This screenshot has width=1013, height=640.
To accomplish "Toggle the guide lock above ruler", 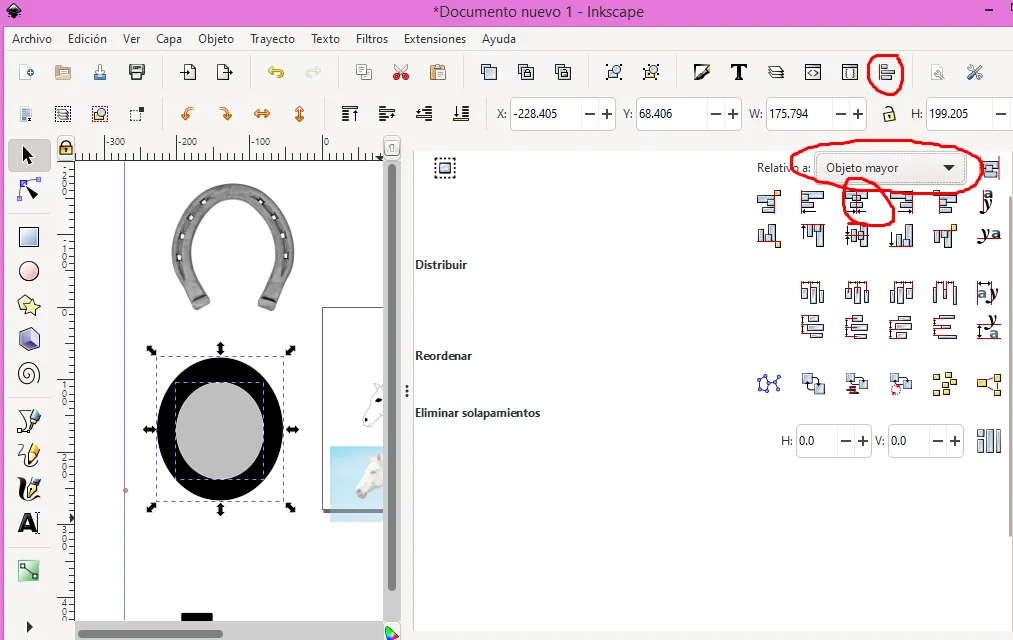I will click(65, 148).
